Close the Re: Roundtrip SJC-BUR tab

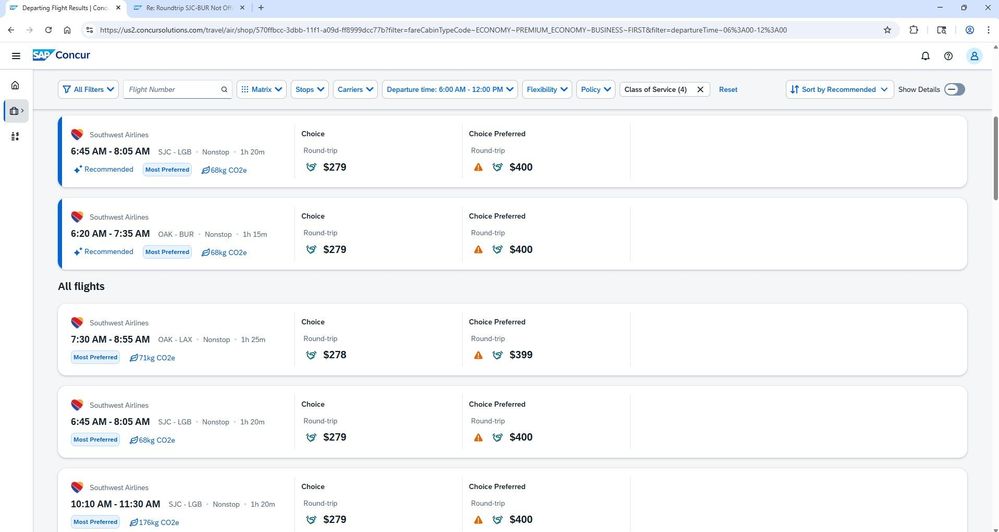pos(242,8)
